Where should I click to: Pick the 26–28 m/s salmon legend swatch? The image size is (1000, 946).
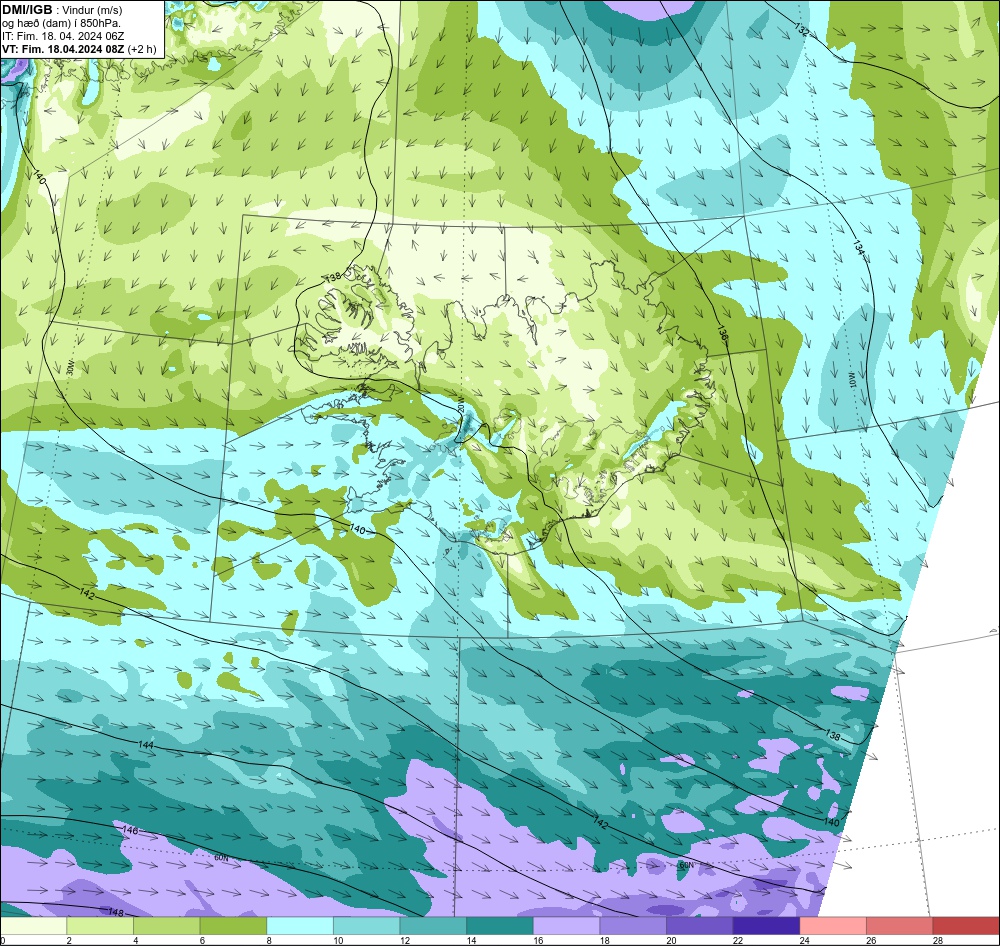(900, 926)
